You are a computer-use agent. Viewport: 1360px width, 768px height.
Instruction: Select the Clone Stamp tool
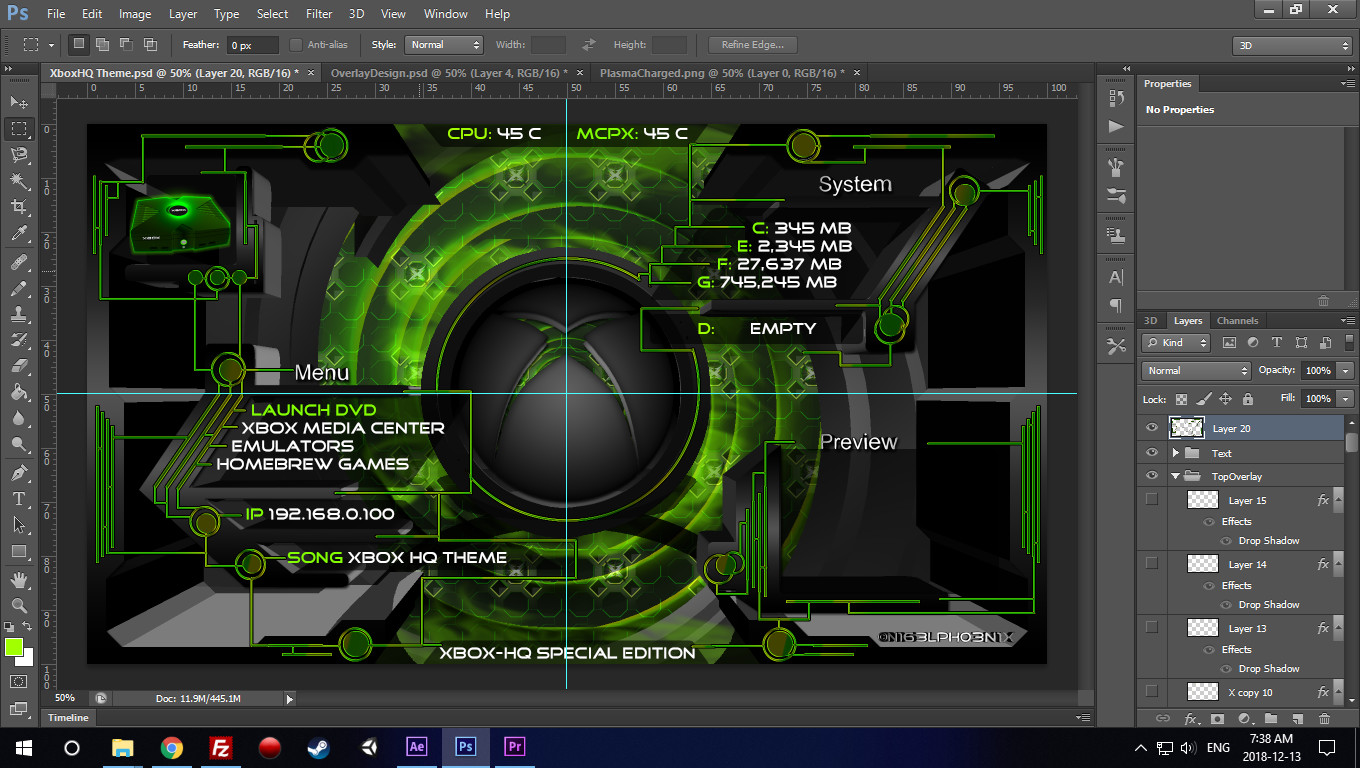pos(19,314)
